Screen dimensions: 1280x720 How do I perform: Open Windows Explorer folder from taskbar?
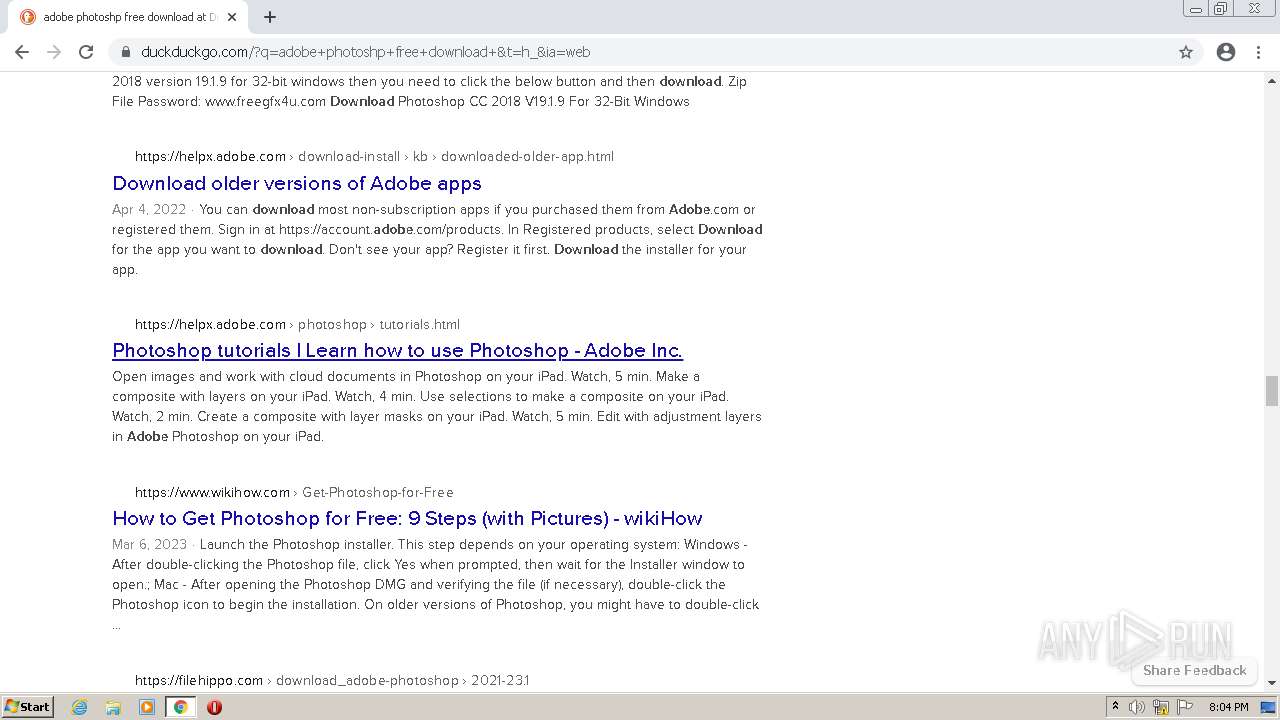click(113, 707)
